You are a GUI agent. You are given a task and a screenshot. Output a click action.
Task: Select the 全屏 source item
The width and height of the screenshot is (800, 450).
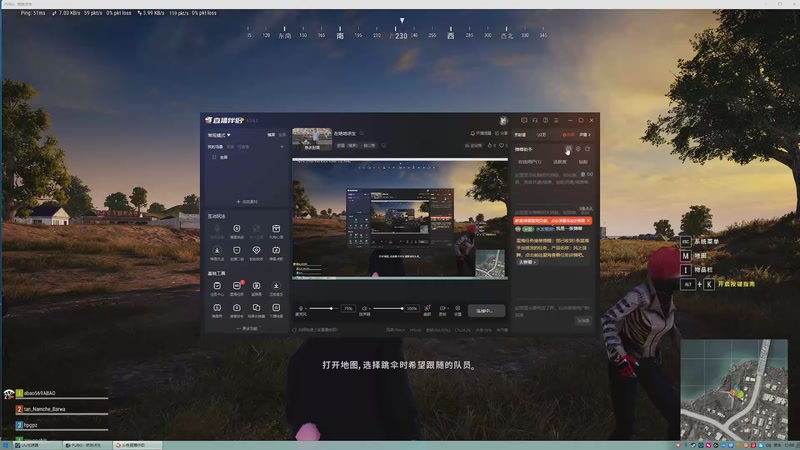pos(220,157)
